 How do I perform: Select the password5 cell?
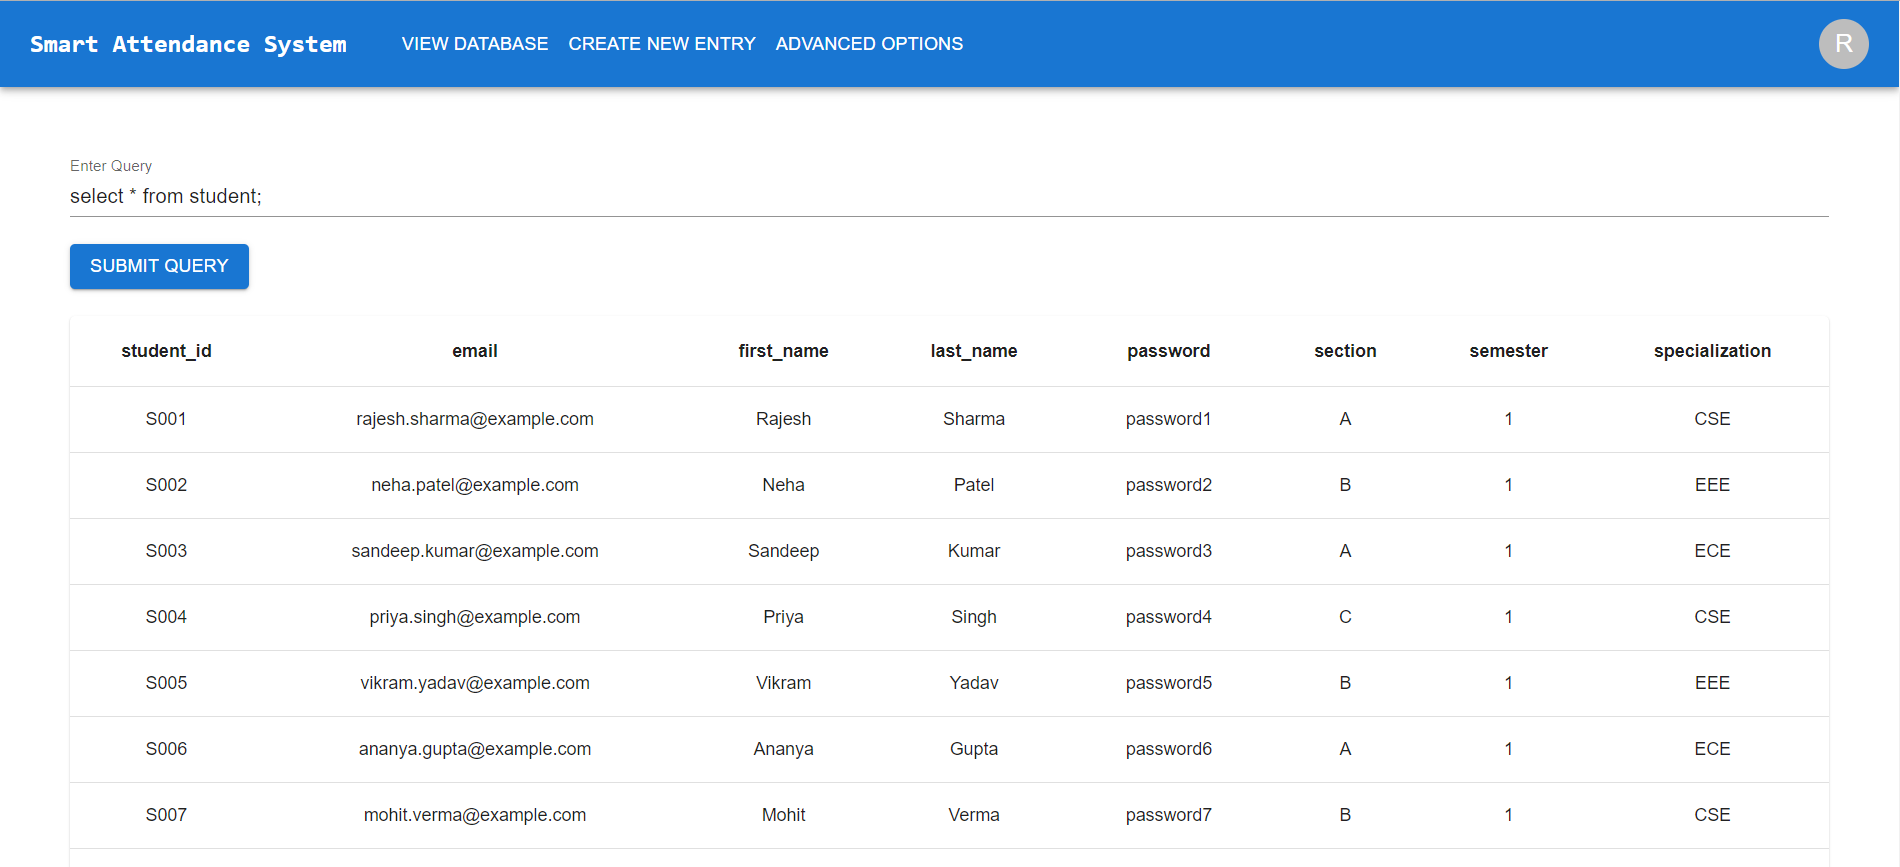click(x=1168, y=683)
